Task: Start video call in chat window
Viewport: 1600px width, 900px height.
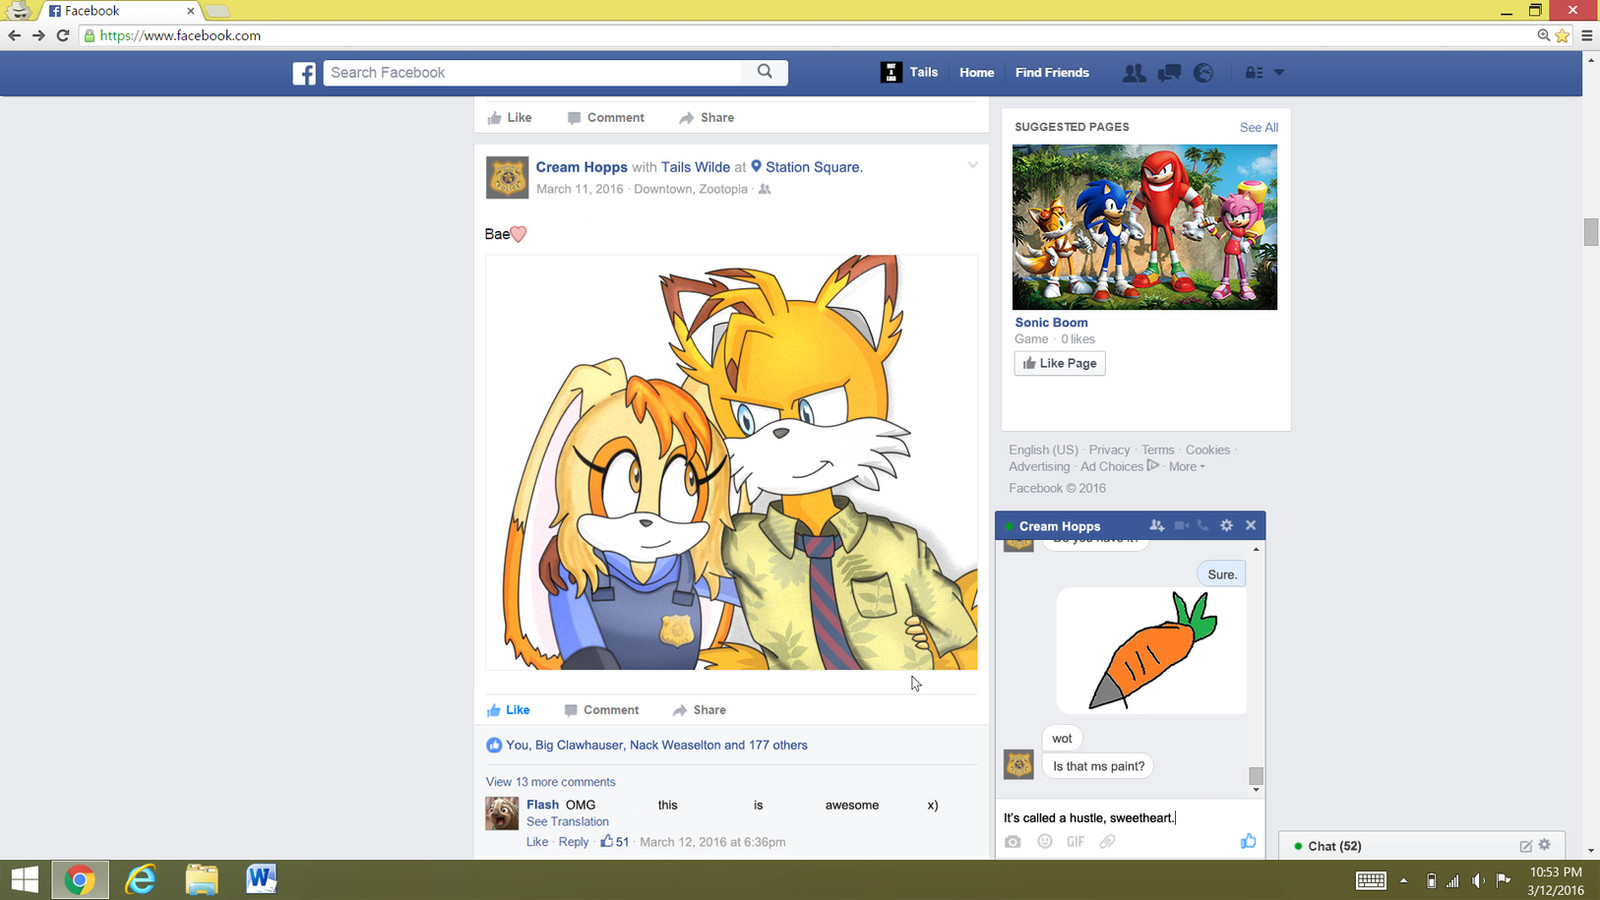Action: coord(1181,526)
